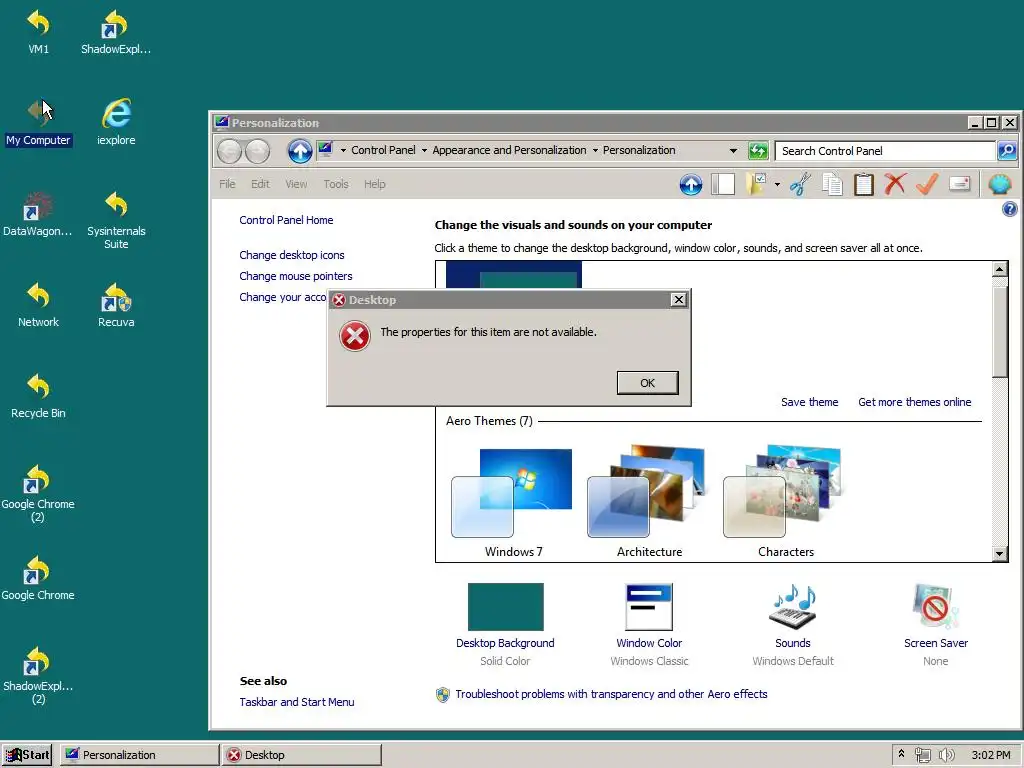1024x768 pixels.
Task: Click the Forward navigation button
Action: (257, 152)
